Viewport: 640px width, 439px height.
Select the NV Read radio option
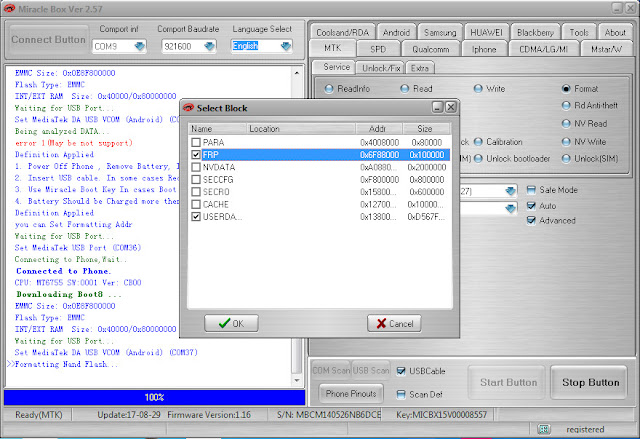pyautogui.click(x=566, y=123)
